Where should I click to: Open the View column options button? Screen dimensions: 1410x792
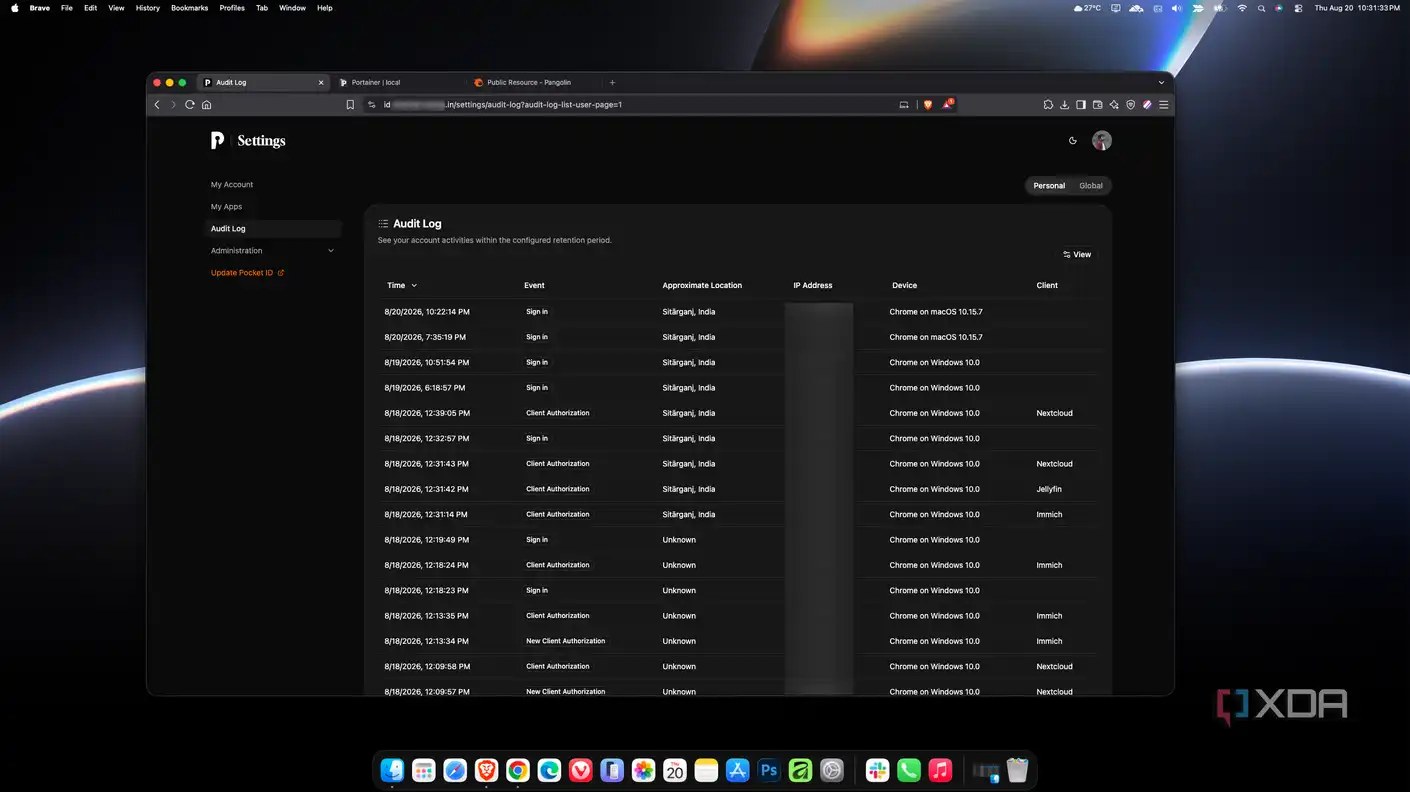pos(1077,254)
